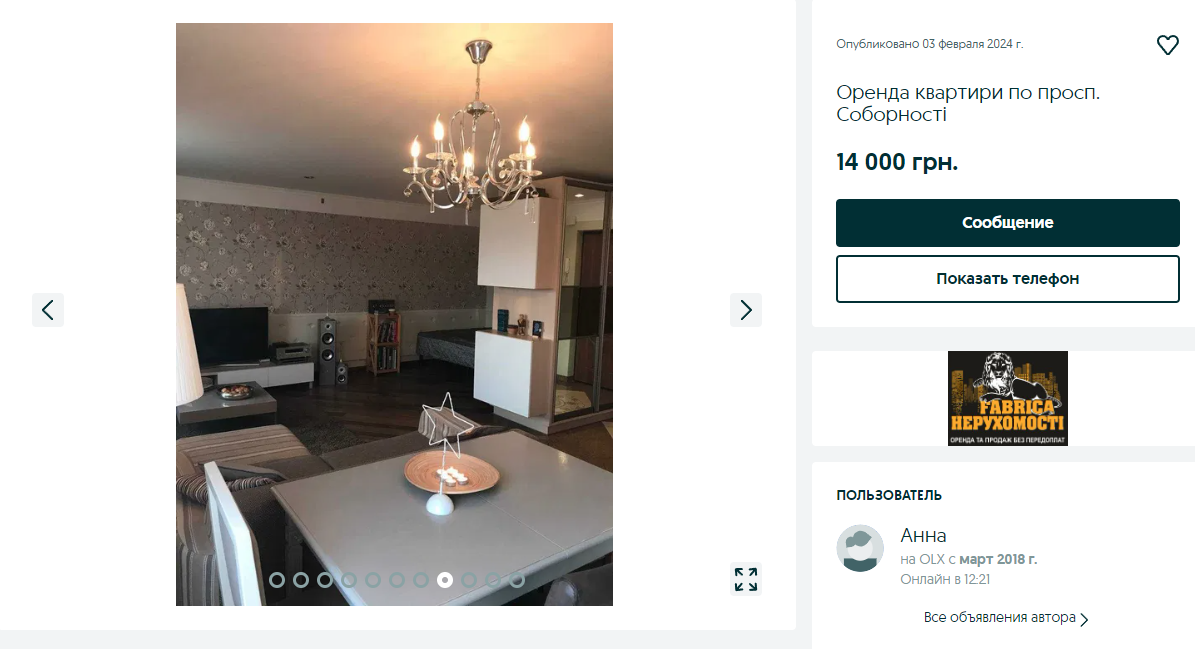Open Все объявления автора link
Viewport: 1195px width, 649px height.
click(x=999, y=618)
